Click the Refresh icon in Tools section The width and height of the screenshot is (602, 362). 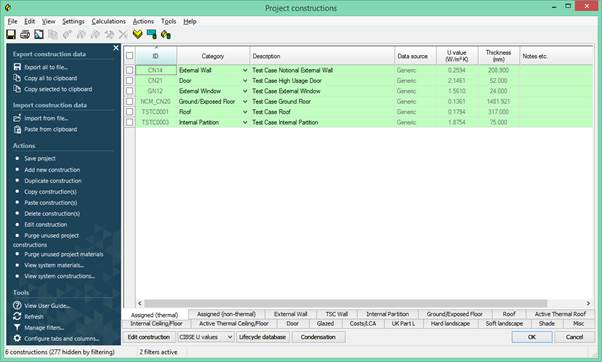coord(17,316)
